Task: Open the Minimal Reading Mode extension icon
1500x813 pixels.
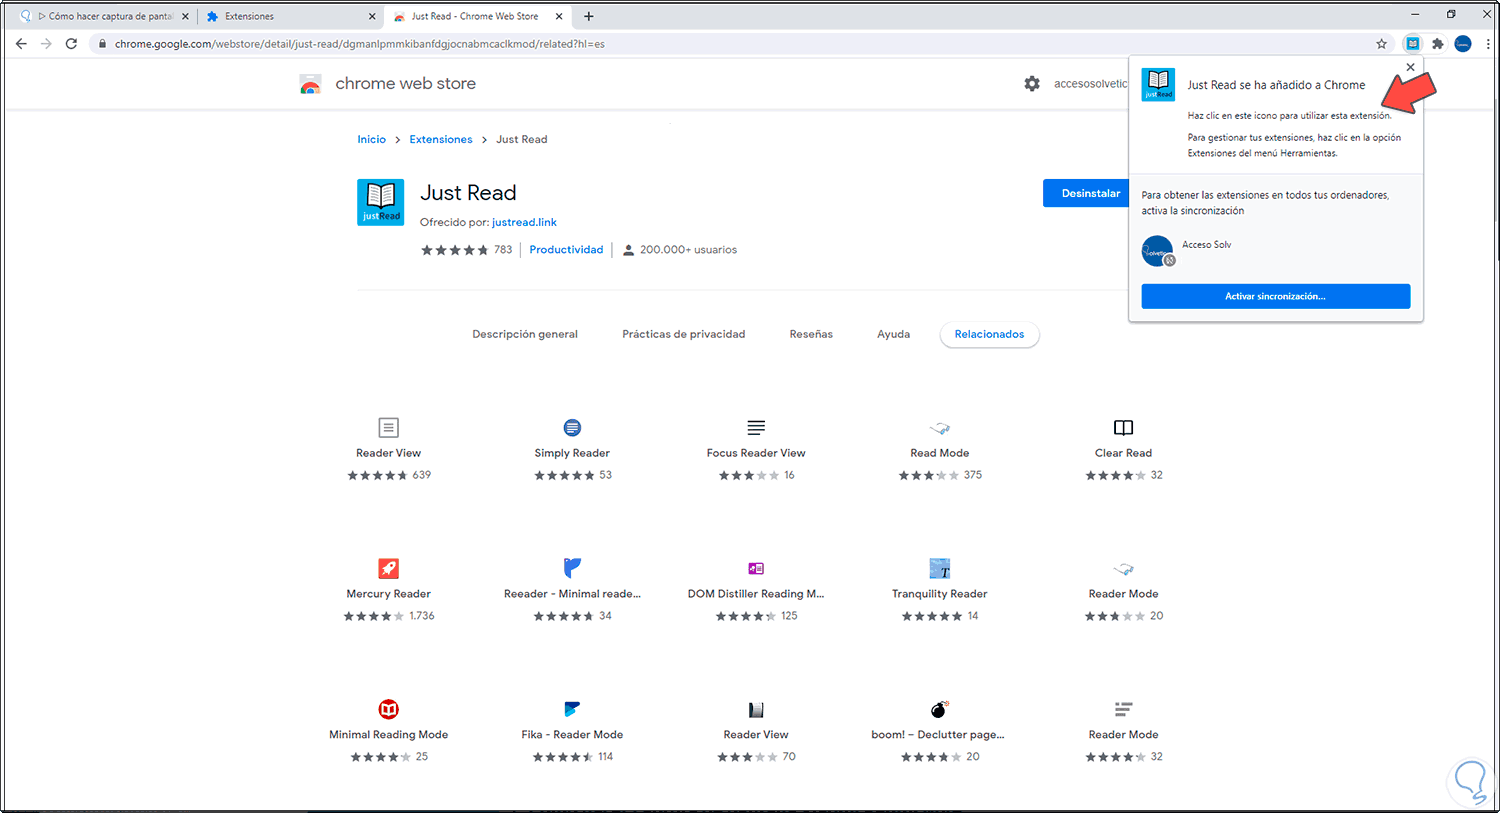Action: (389, 709)
